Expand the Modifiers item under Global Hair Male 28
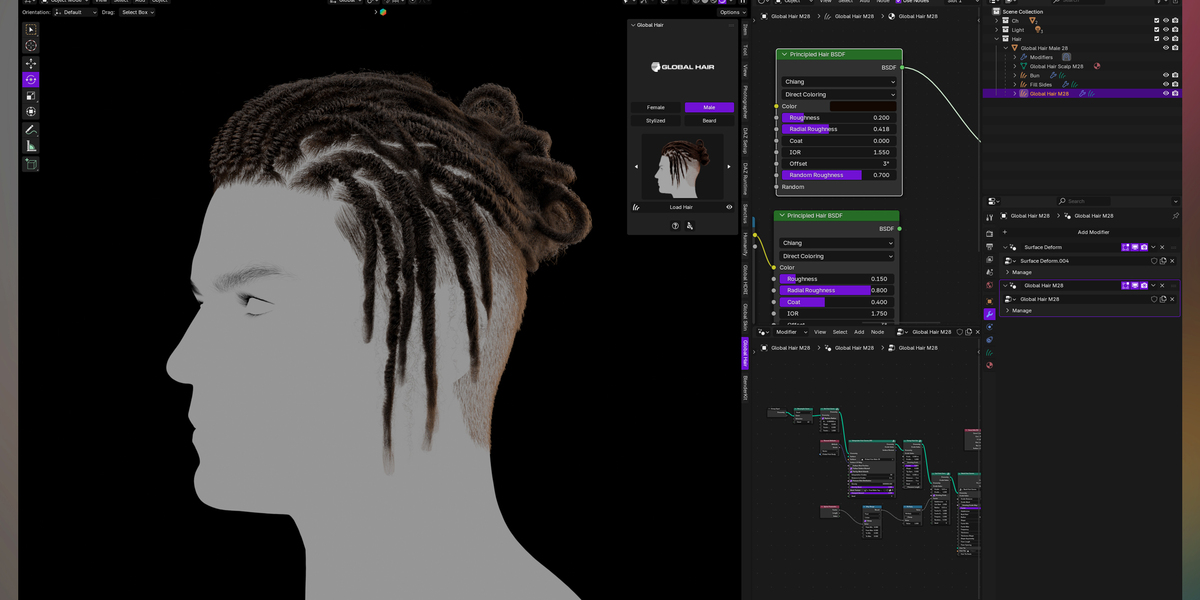 (x=1014, y=57)
